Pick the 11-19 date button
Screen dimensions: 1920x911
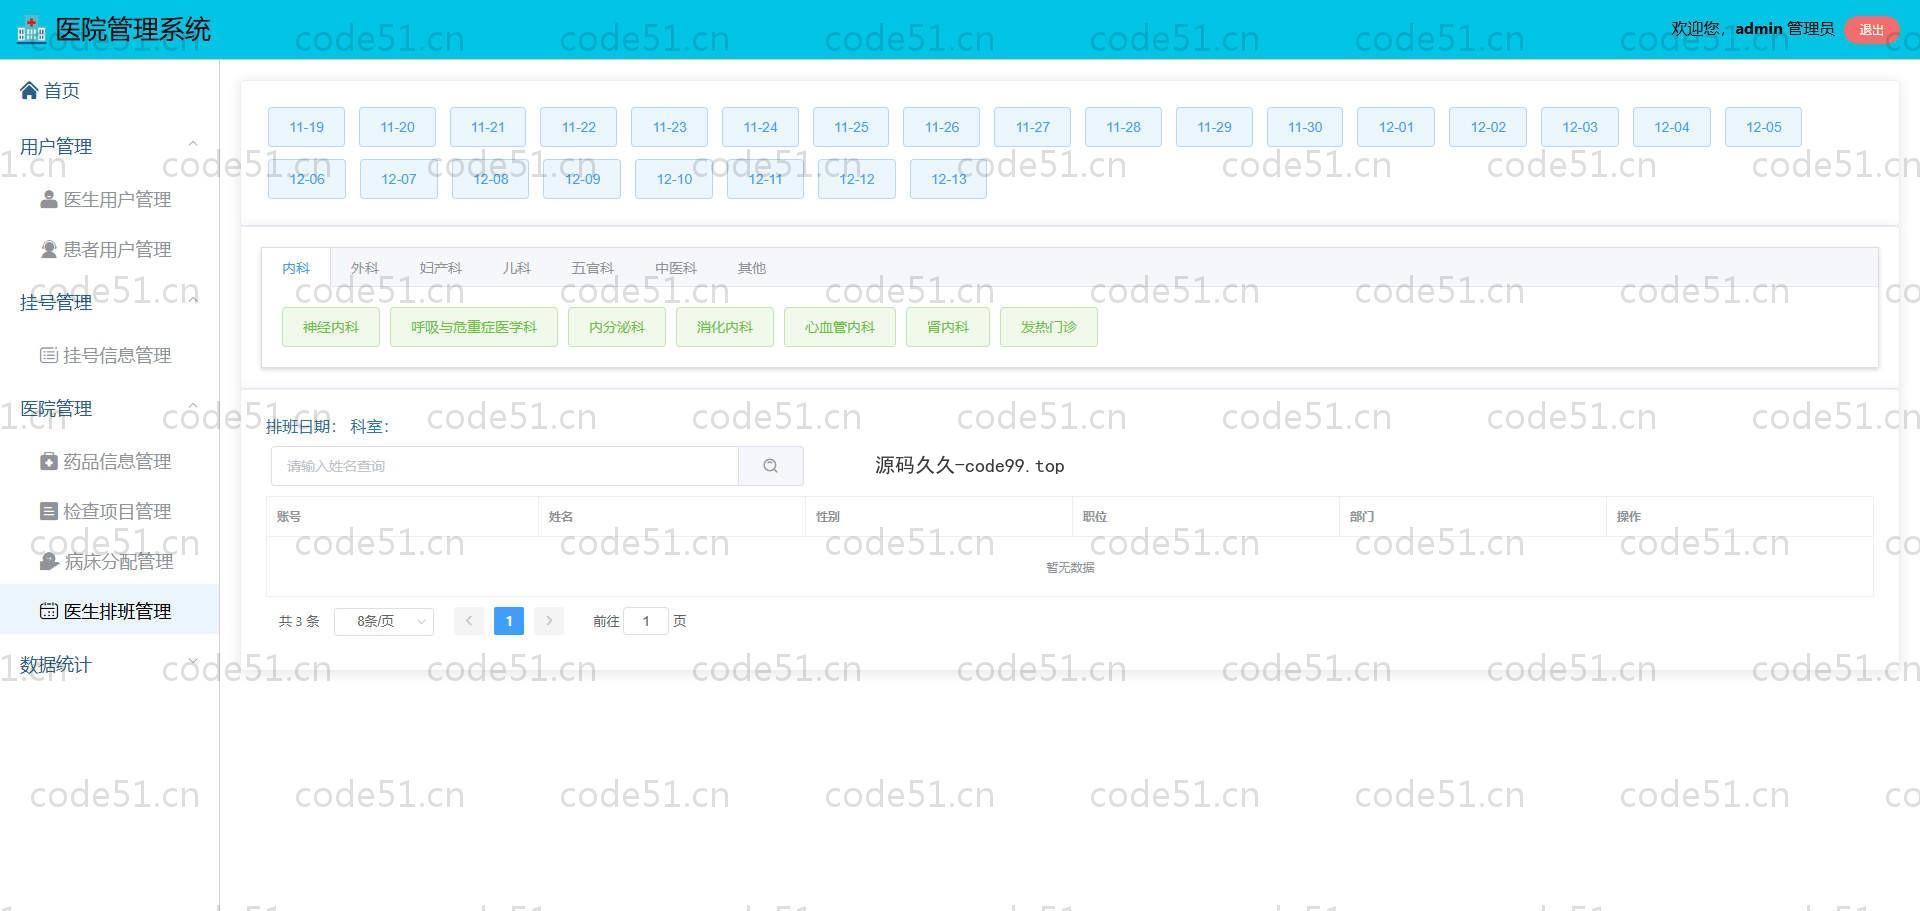pyautogui.click(x=307, y=127)
